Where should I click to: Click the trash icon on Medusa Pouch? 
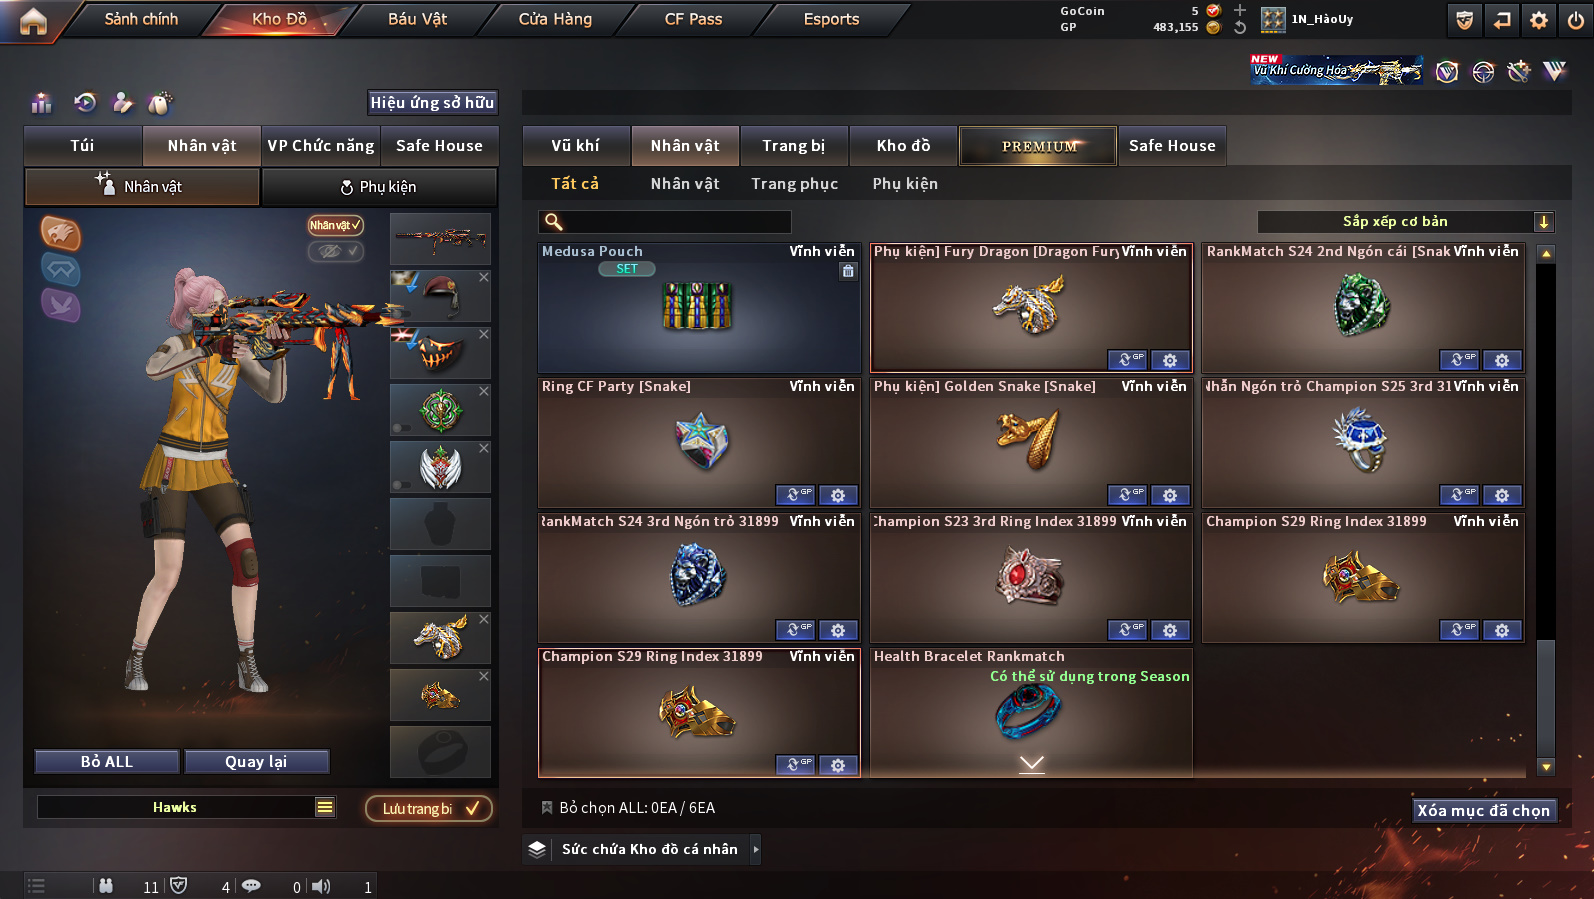coord(848,271)
